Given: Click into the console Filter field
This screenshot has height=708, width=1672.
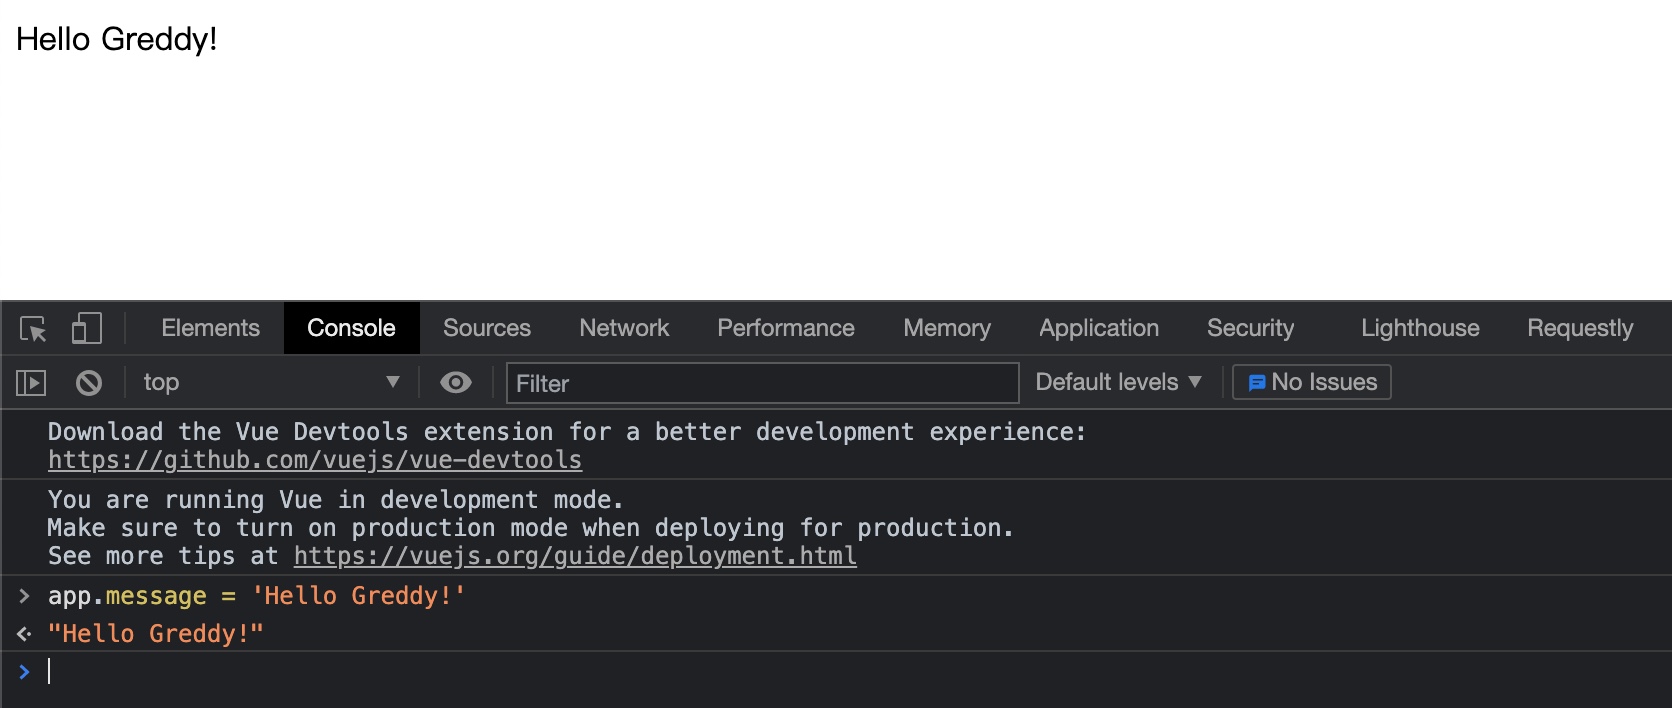Looking at the screenshot, I should point(762,383).
